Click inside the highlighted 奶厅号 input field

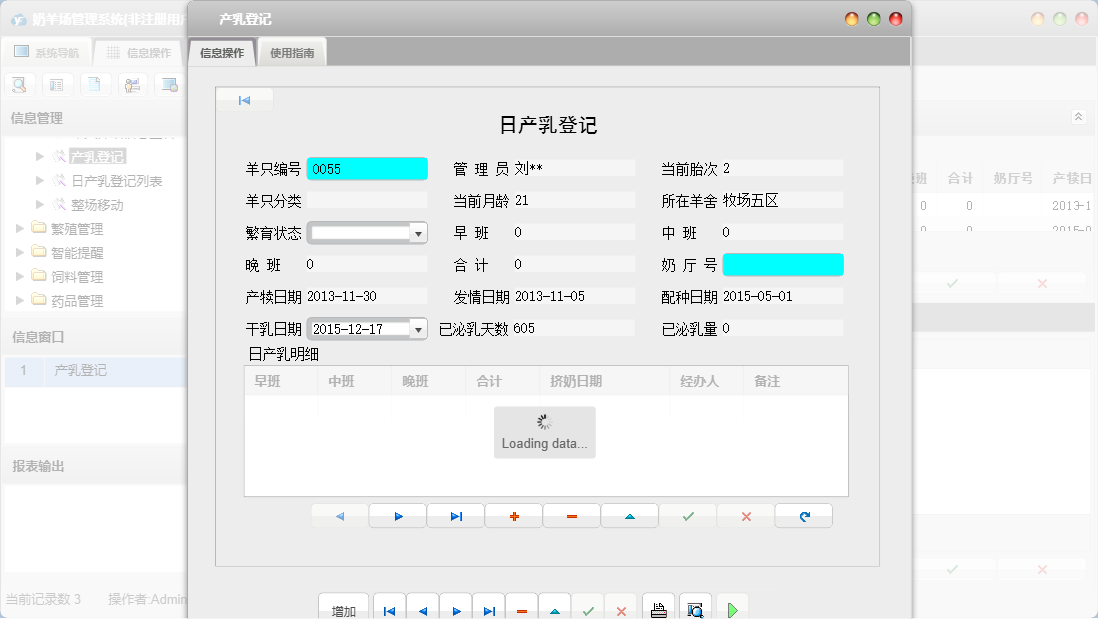tap(783, 264)
